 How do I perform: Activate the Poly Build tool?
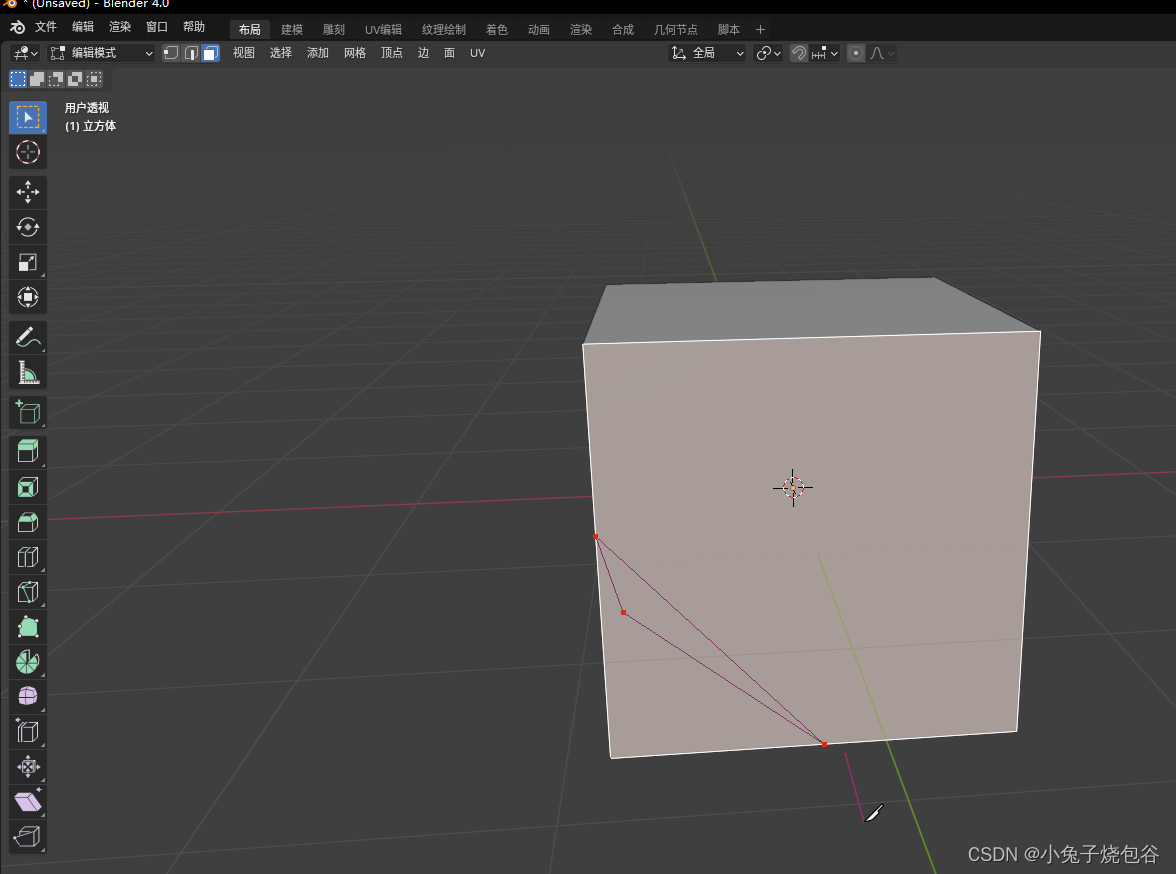coord(28,627)
